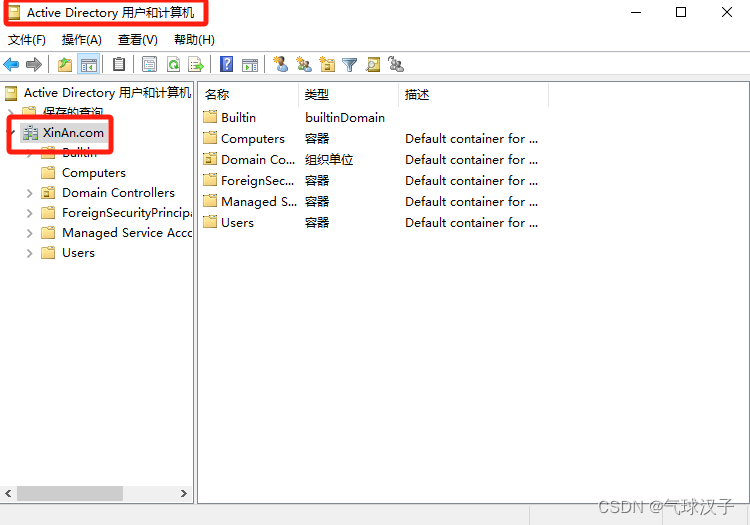750x525 pixels.
Task: Open filter options via funnel icon
Action: point(350,65)
